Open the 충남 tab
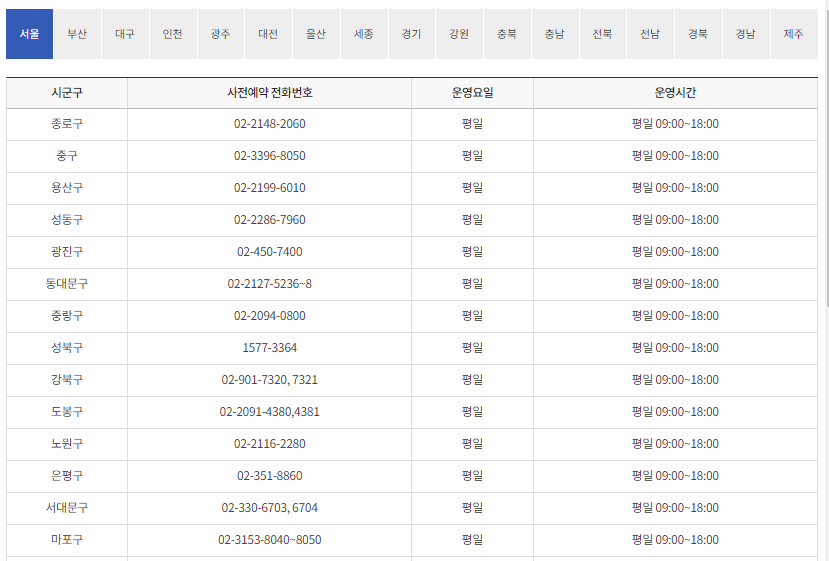This screenshot has width=829, height=561. 555,34
